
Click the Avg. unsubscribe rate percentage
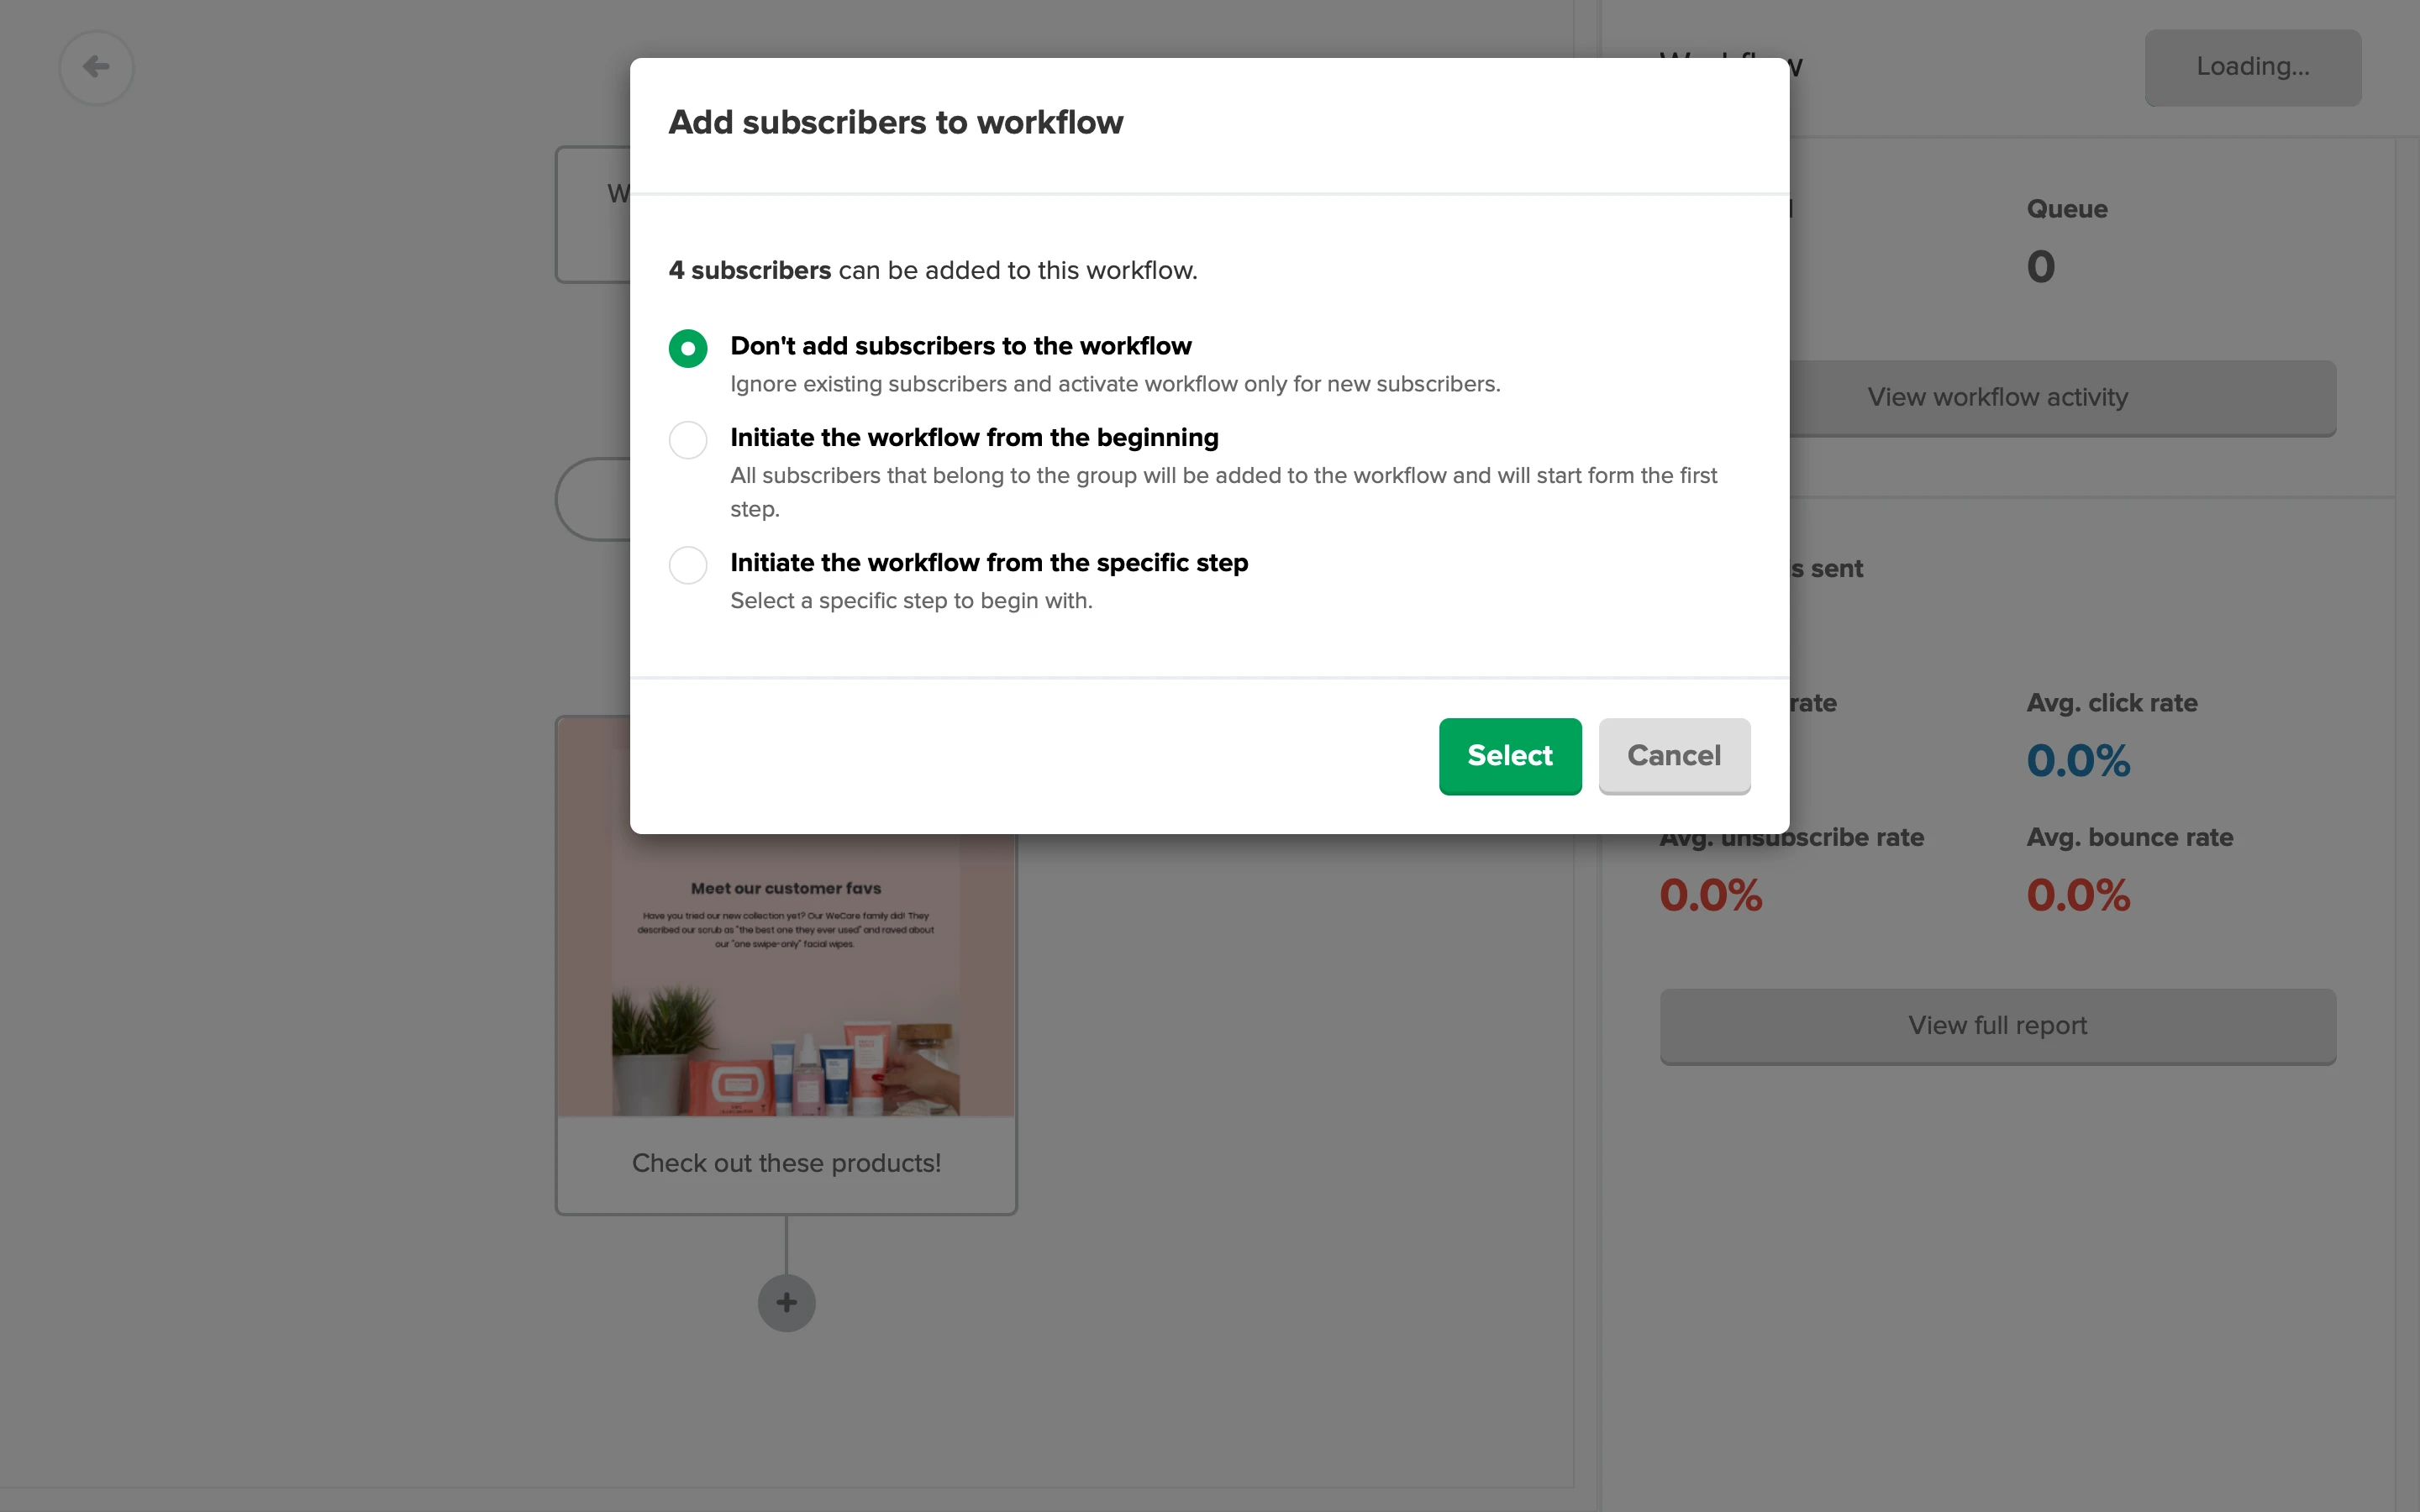(1710, 894)
